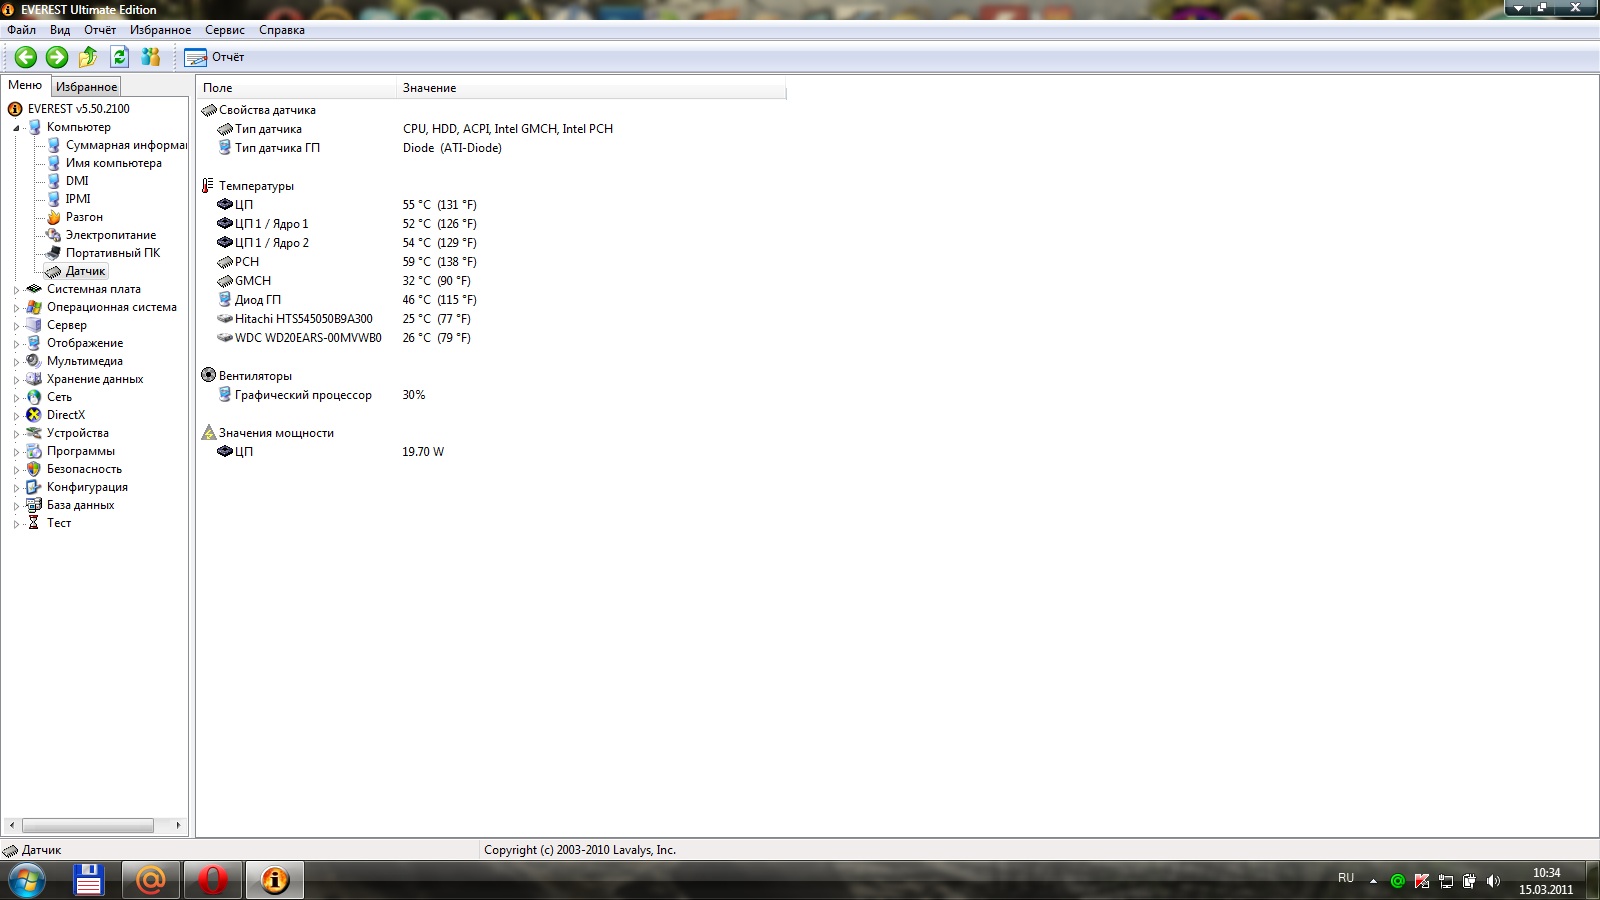Expand the Сеть node
The image size is (1600, 900).
pyautogui.click(x=16, y=398)
